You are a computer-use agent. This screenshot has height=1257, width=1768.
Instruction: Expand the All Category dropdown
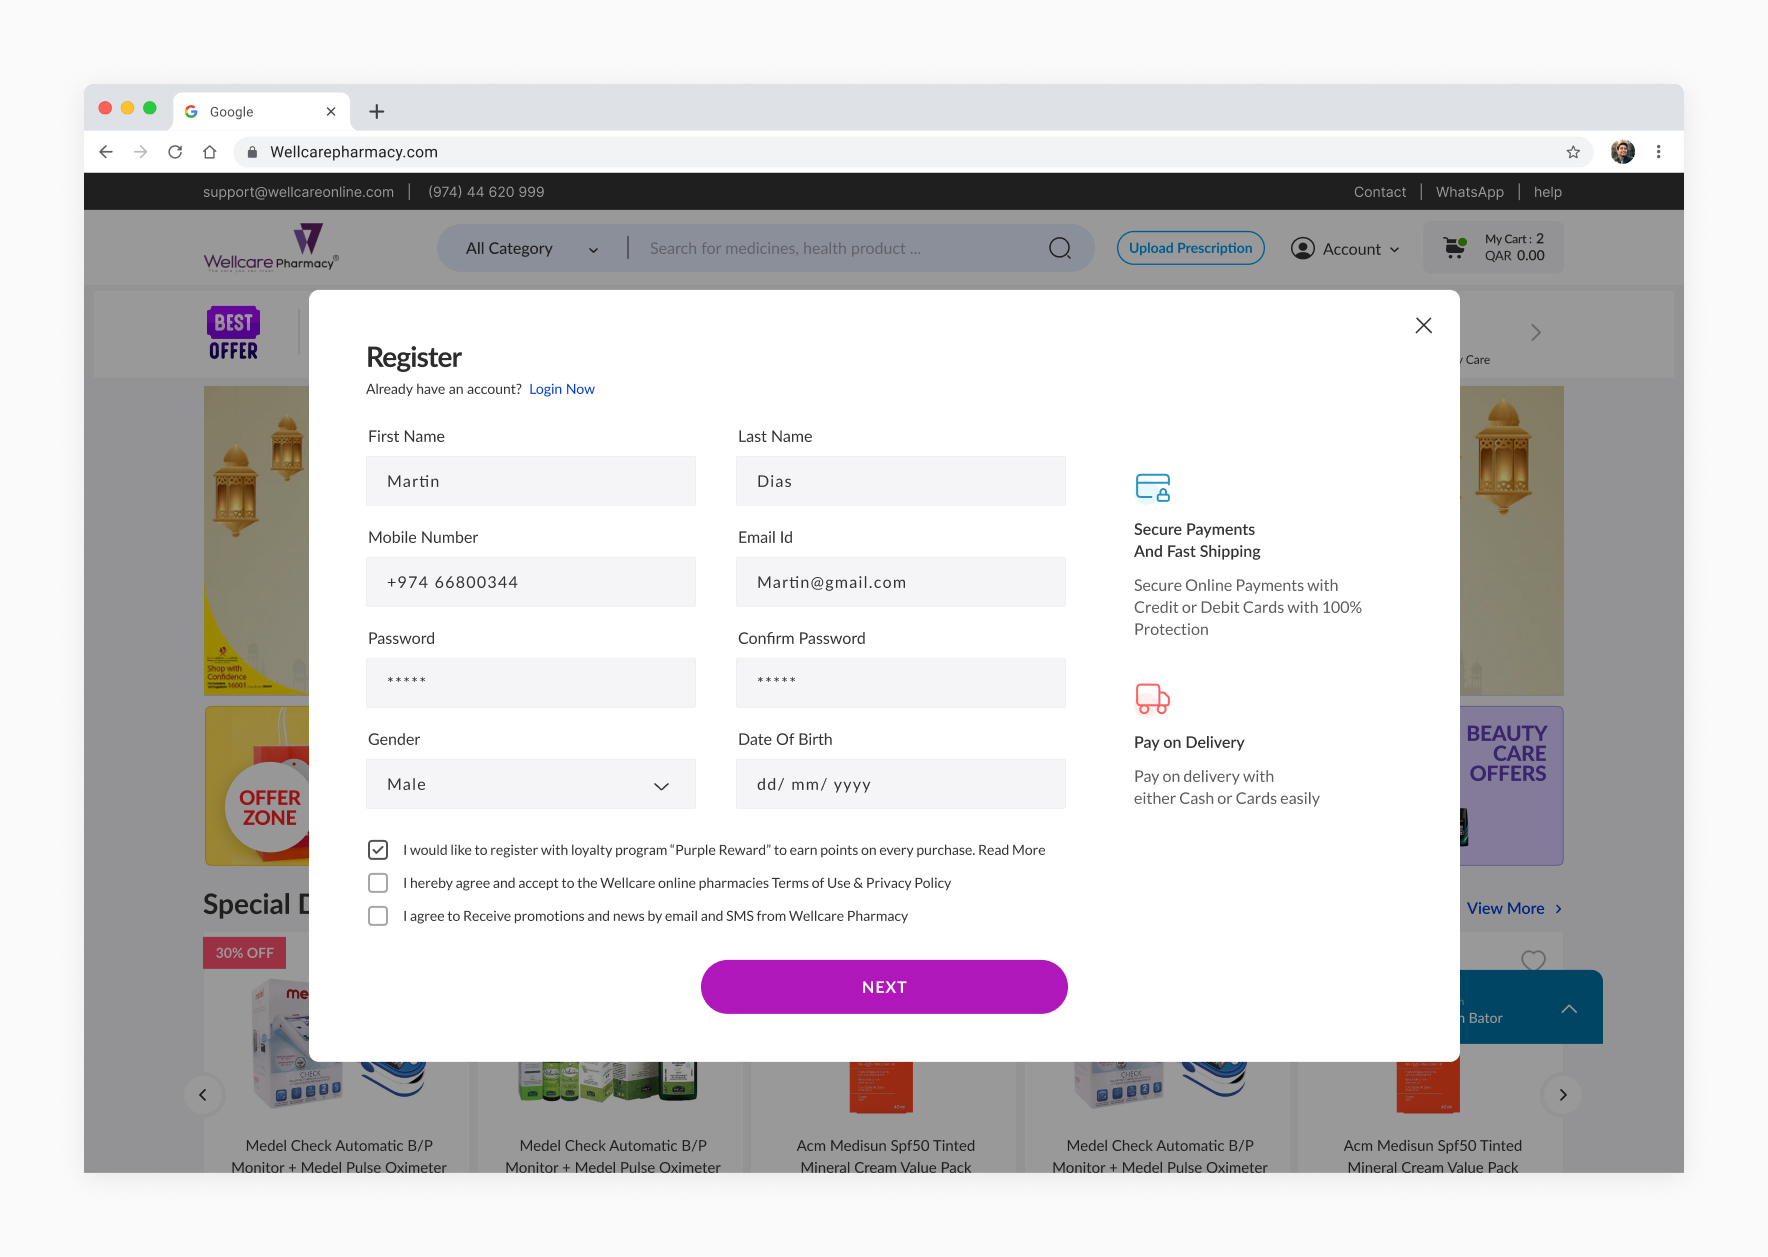pyautogui.click(x=592, y=248)
